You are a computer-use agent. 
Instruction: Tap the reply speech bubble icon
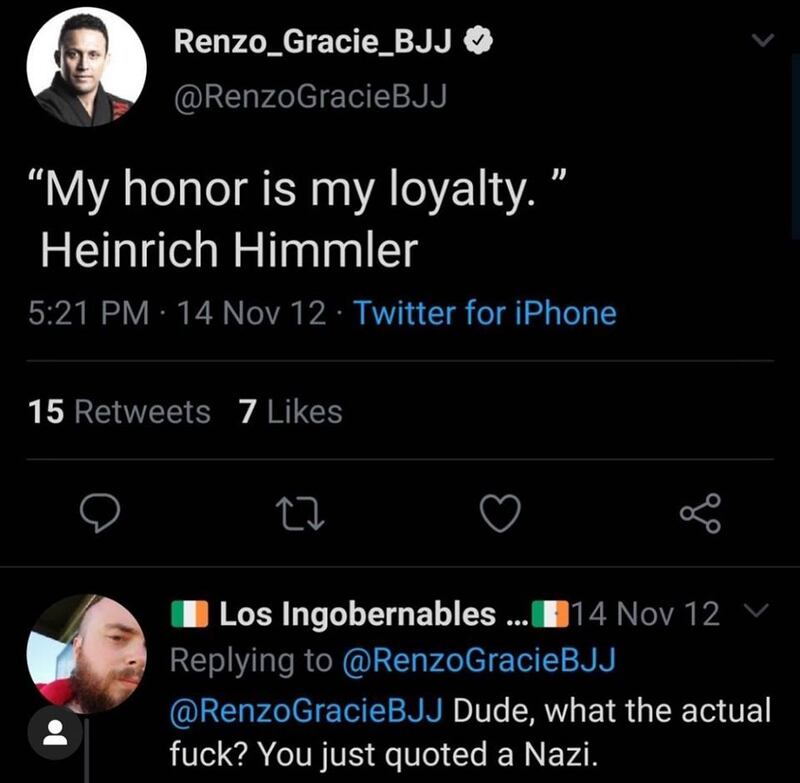[x=100, y=514]
